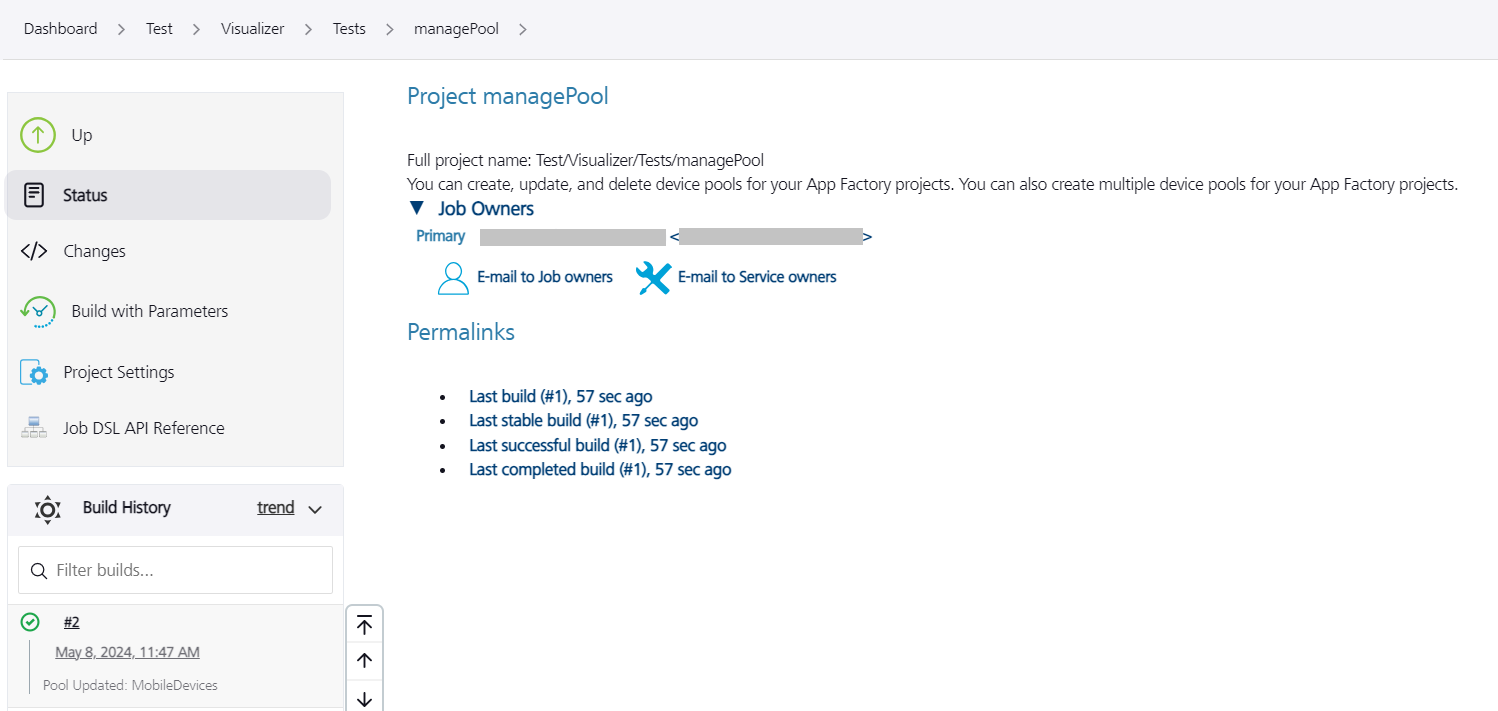Click the trend link in Build History

coord(275,508)
